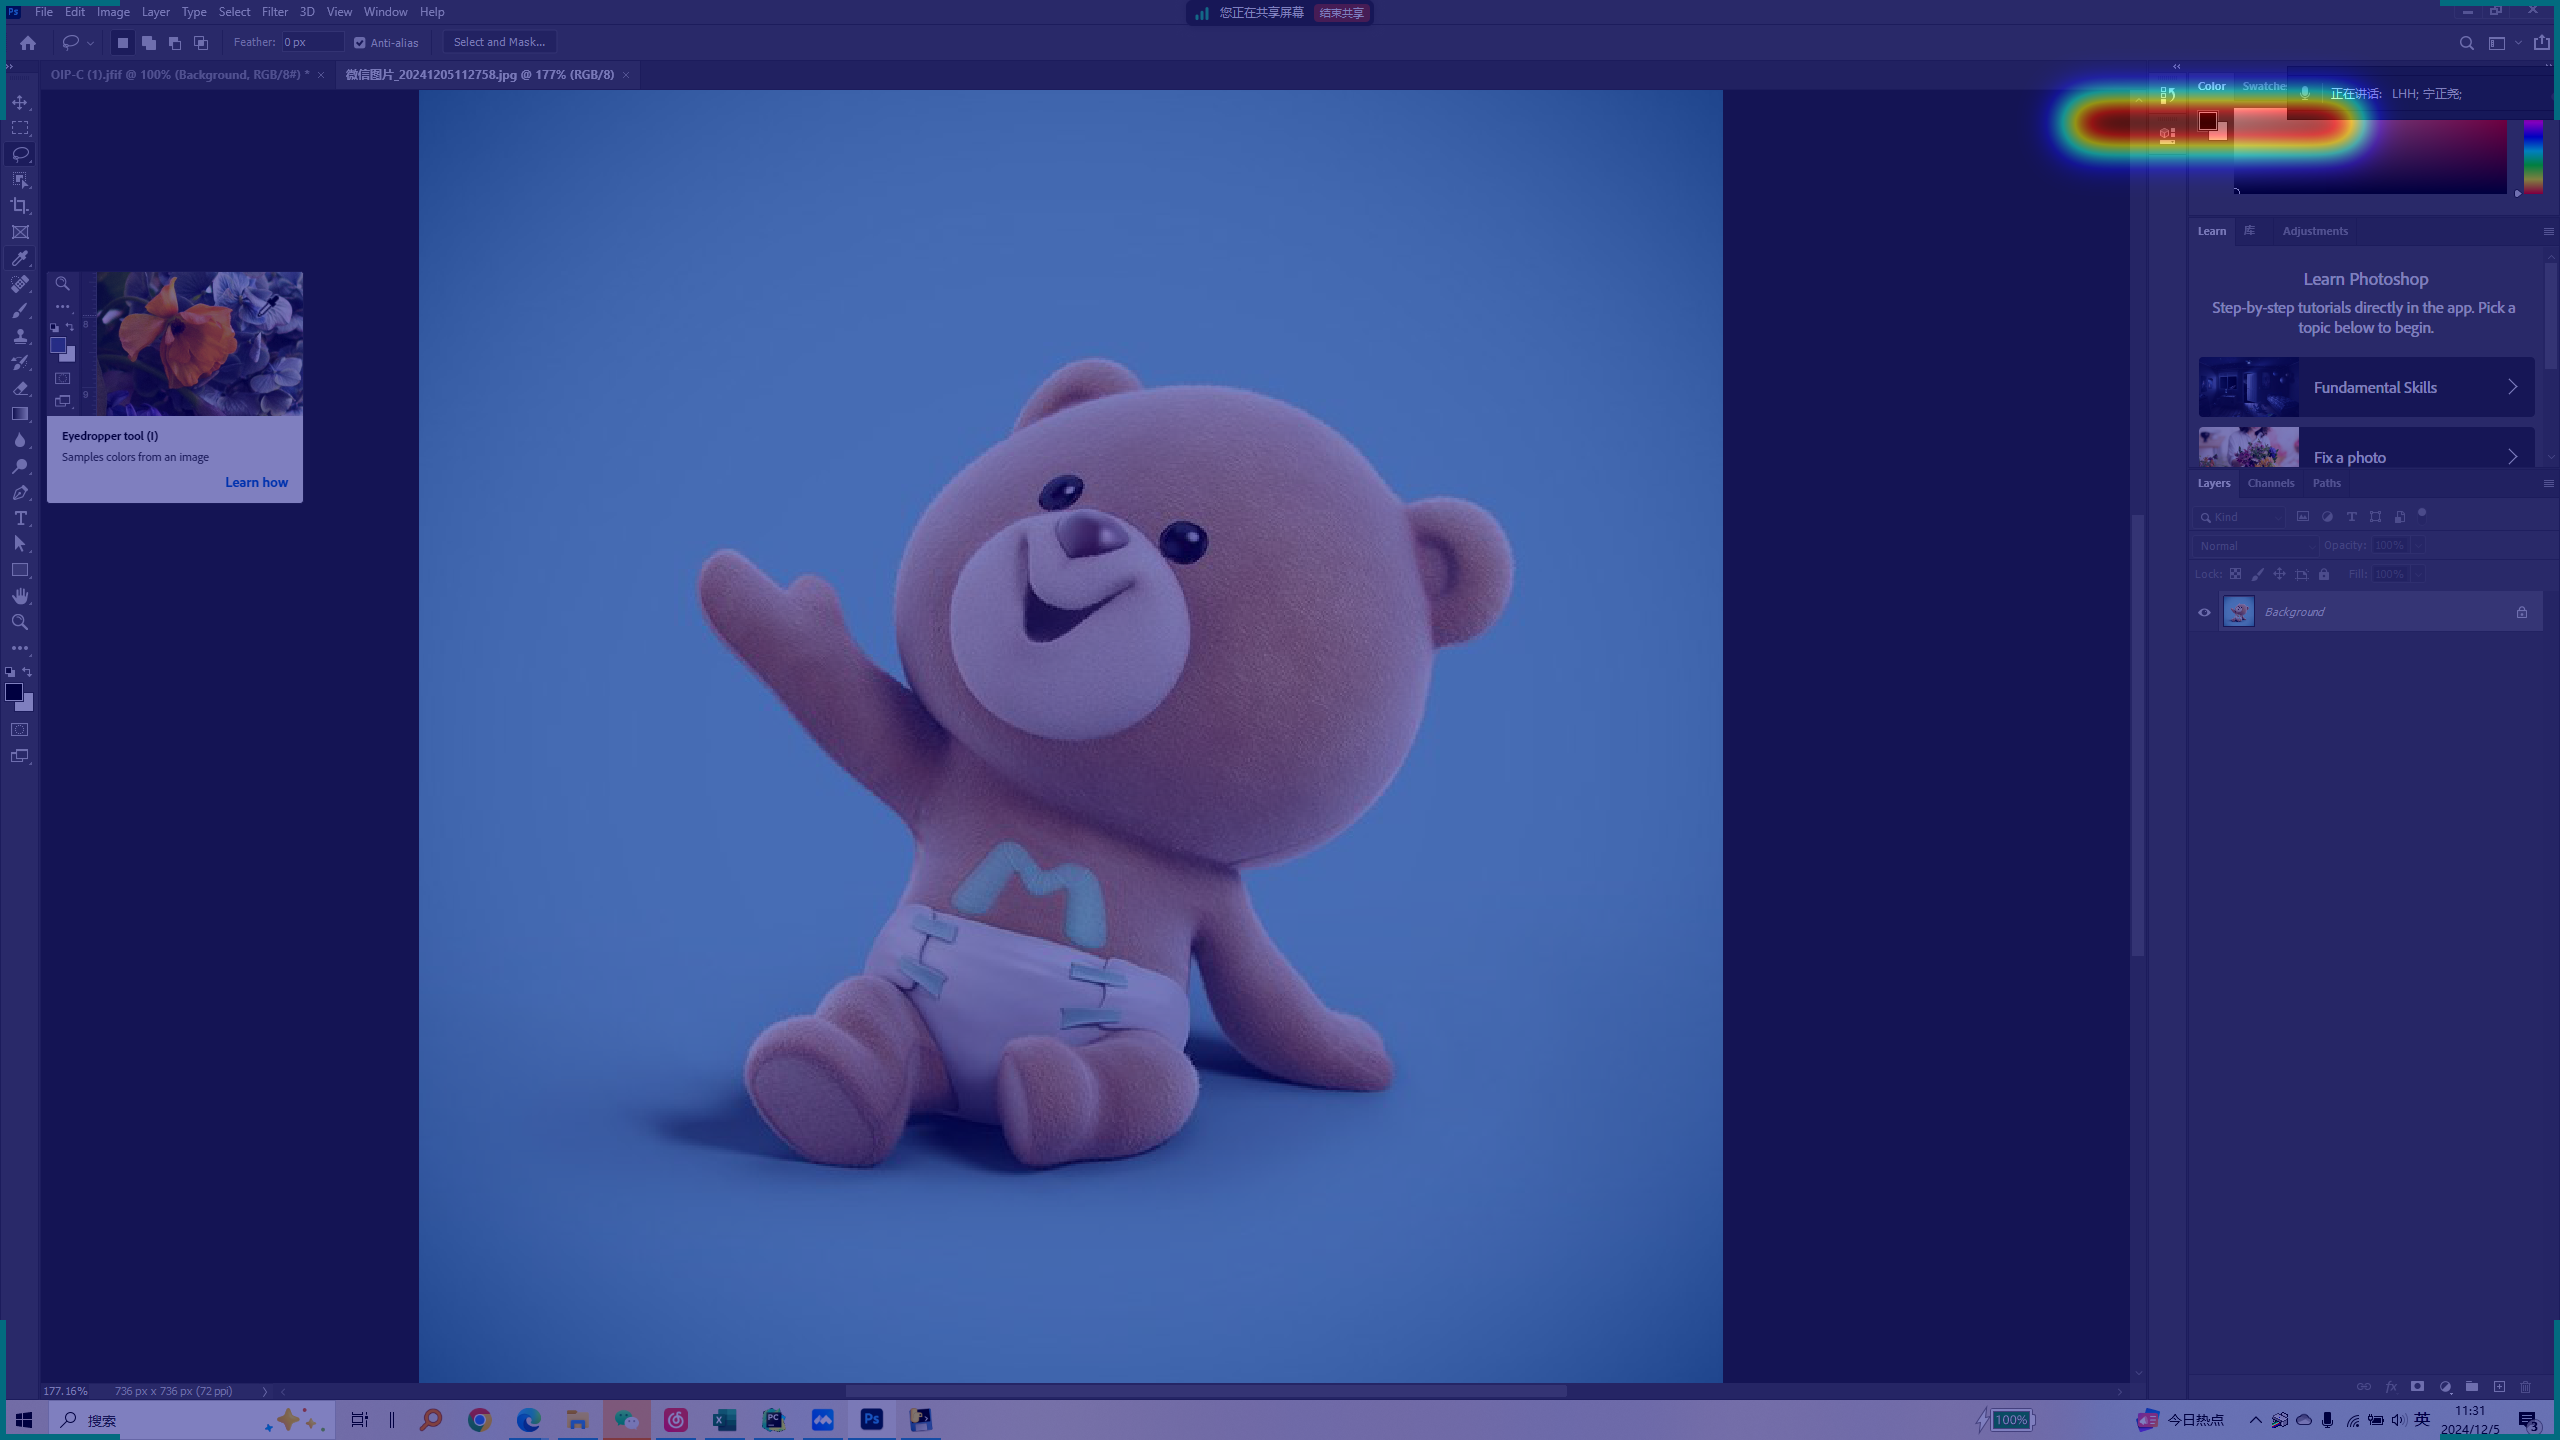Click the Learn how link
This screenshot has height=1440, width=2560.
256,482
